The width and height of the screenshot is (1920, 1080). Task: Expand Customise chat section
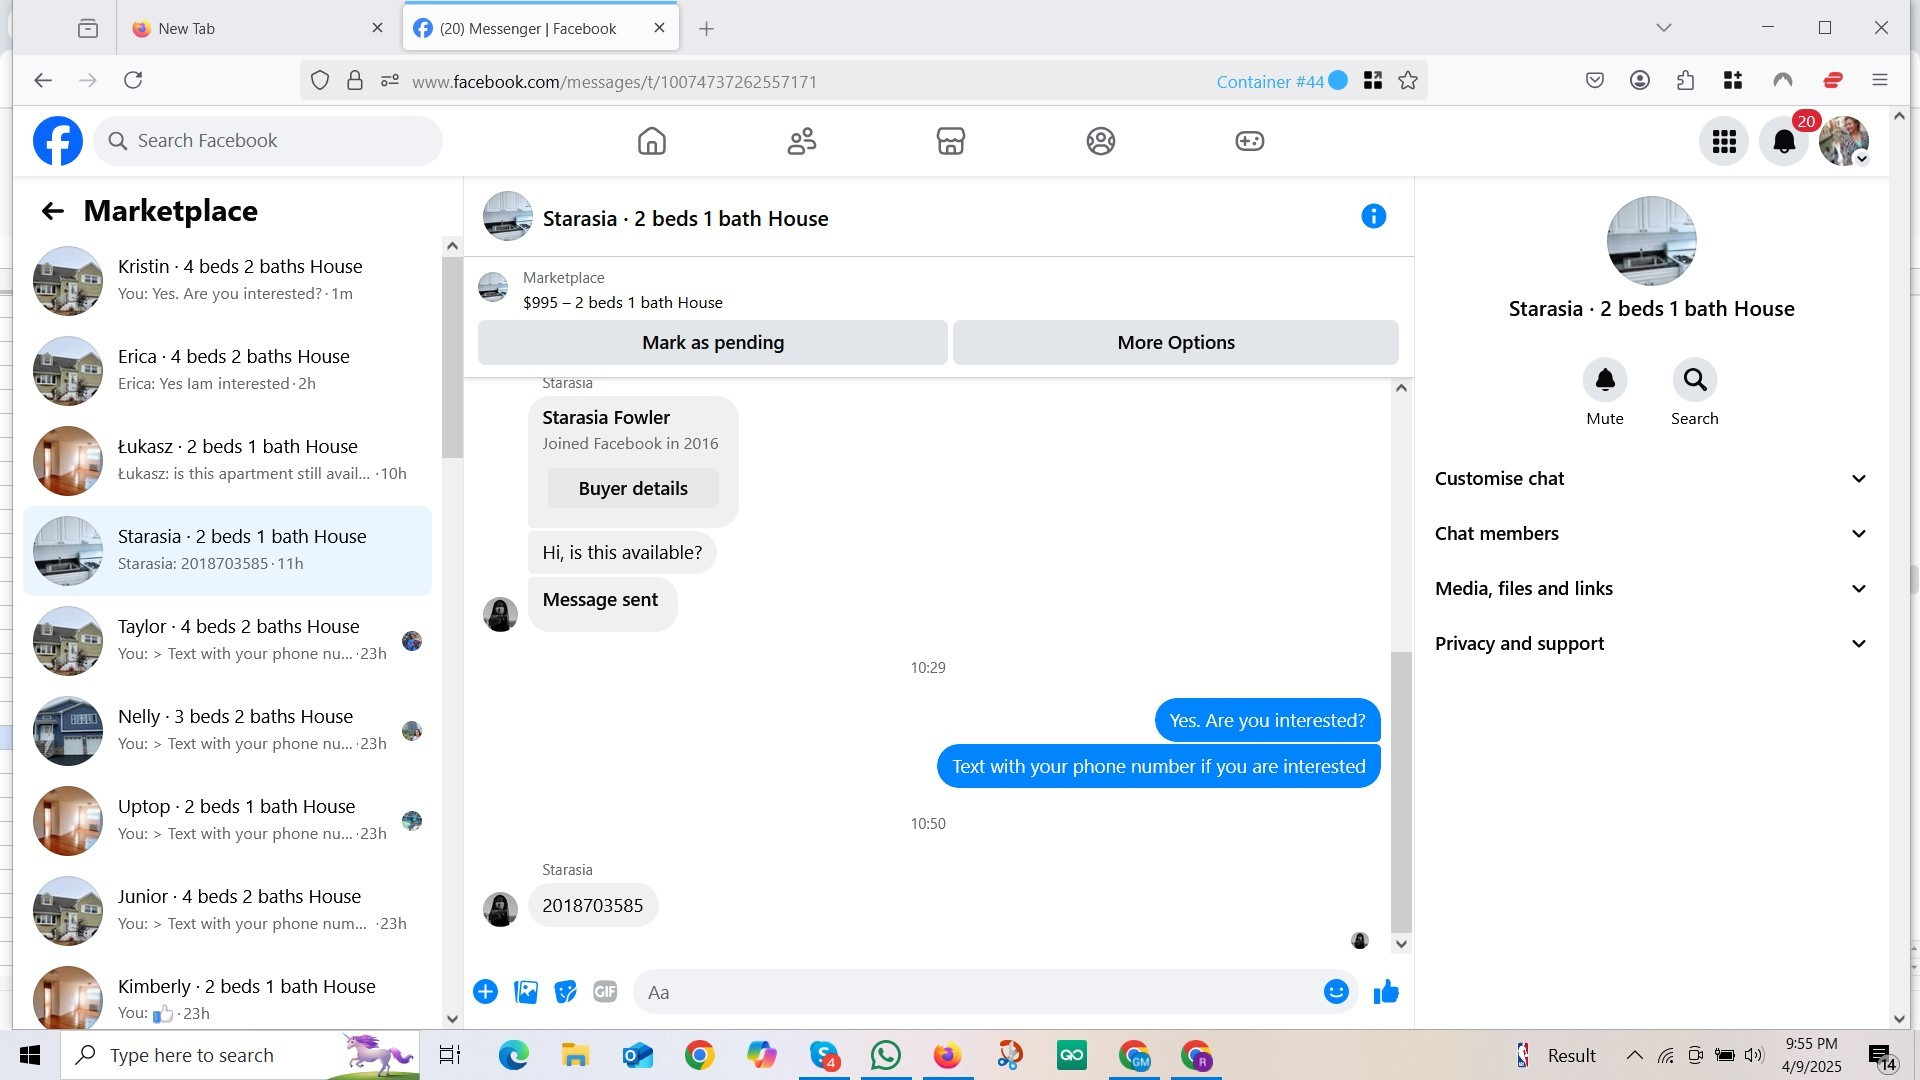click(1650, 479)
